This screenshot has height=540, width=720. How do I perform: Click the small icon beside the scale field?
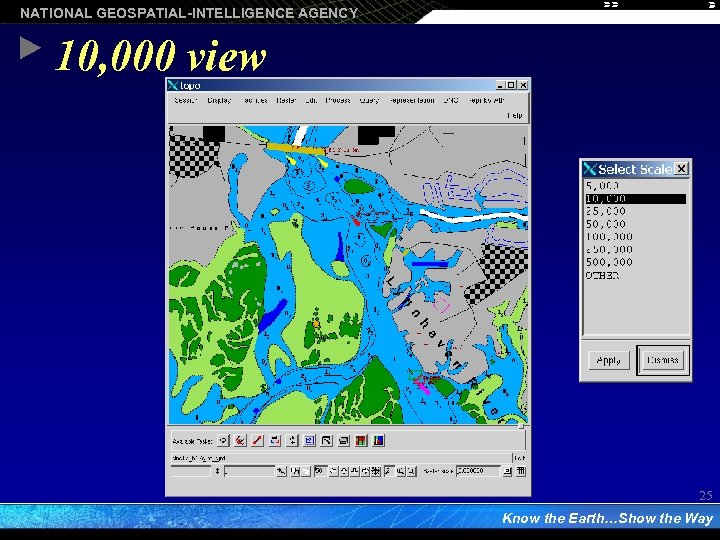click(x=507, y=471)
